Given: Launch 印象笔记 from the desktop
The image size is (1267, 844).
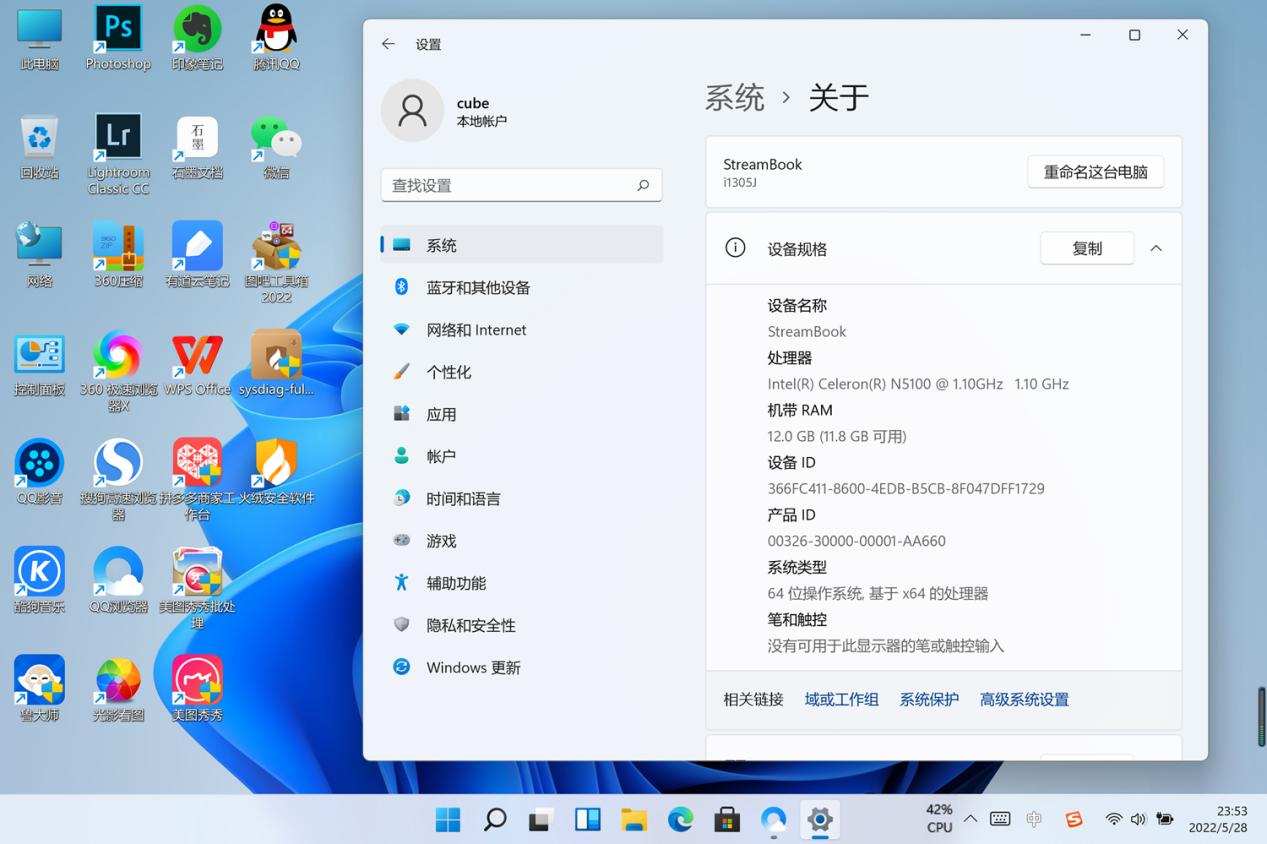Looking at the screenshot, I should pyautogui.click(x=197, y=38).
